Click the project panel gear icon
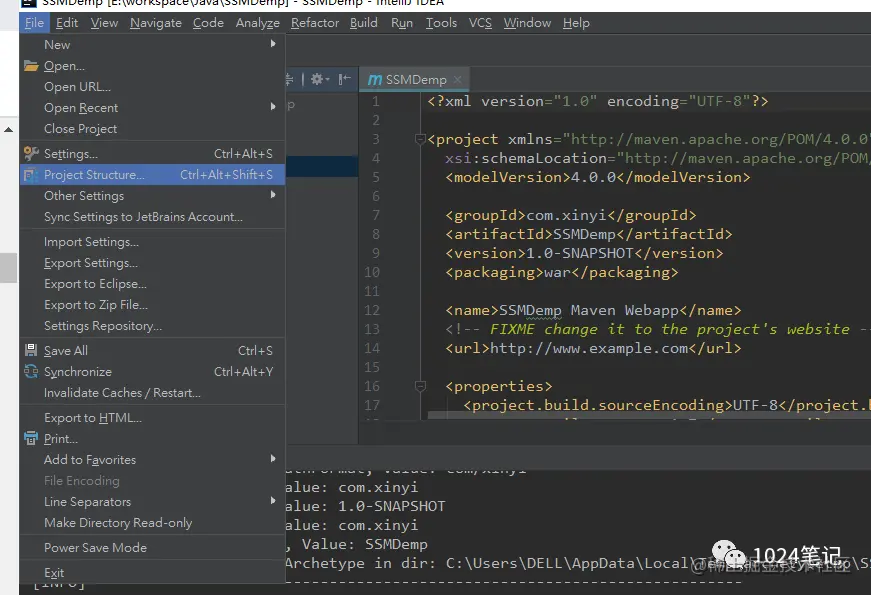Image resolution: width=871 pixels, height=595 pixels. [319, 79]
